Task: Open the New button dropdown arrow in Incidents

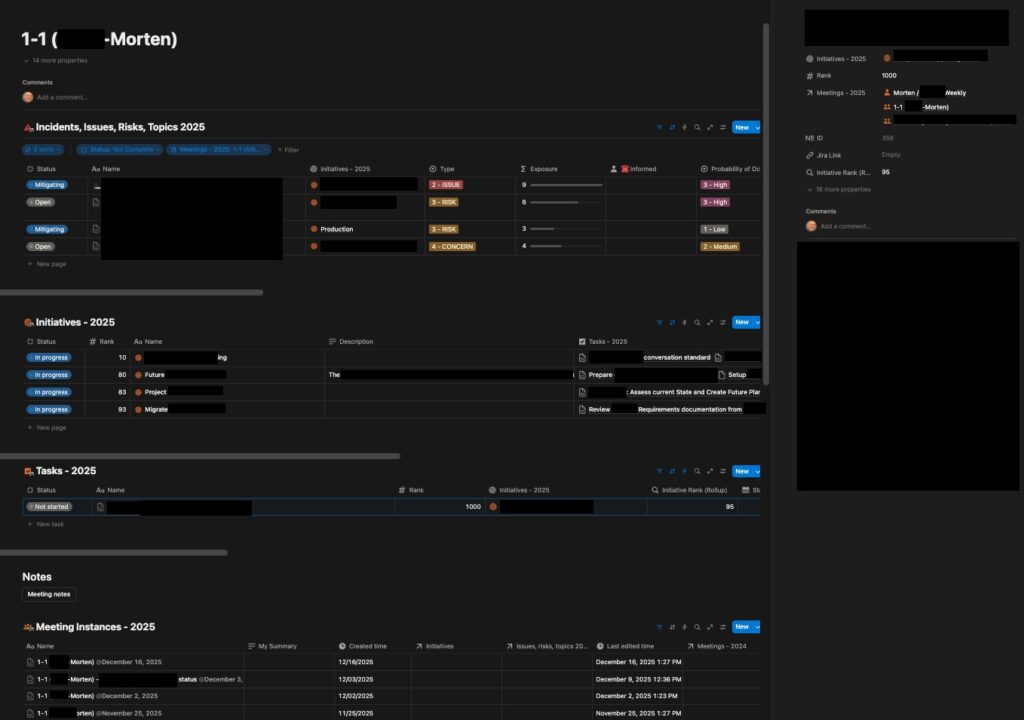Action: (x=757, y=127)
